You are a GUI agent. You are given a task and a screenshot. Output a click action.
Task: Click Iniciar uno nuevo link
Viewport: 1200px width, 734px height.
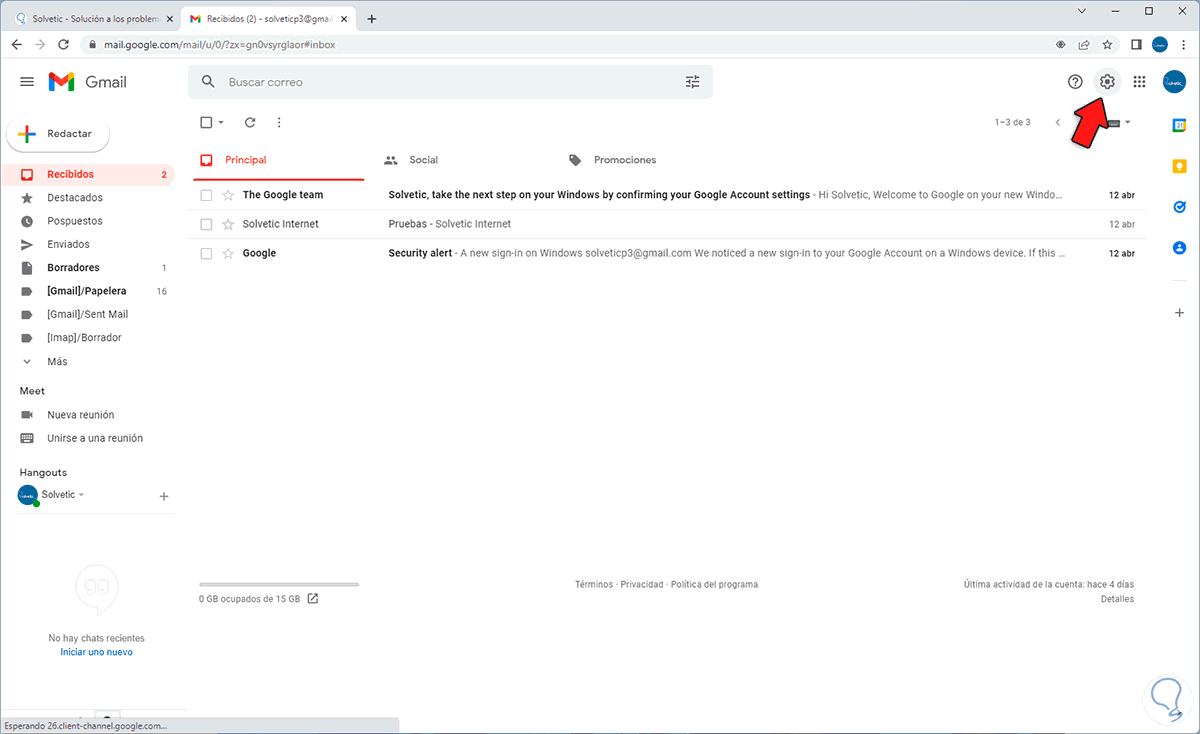click(96, 652)
